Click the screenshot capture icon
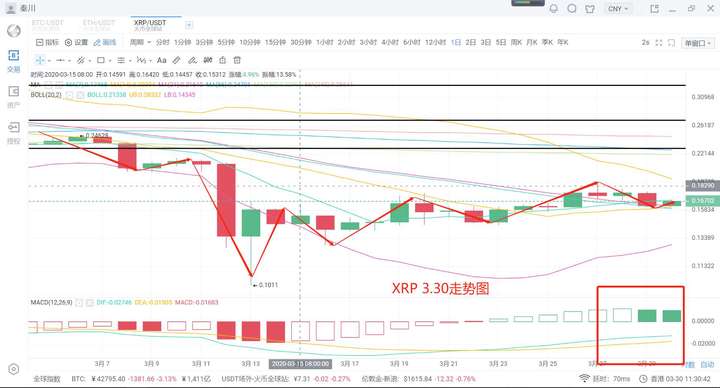The height and width of the screenshot is (388, 720). tap(671, 43)
